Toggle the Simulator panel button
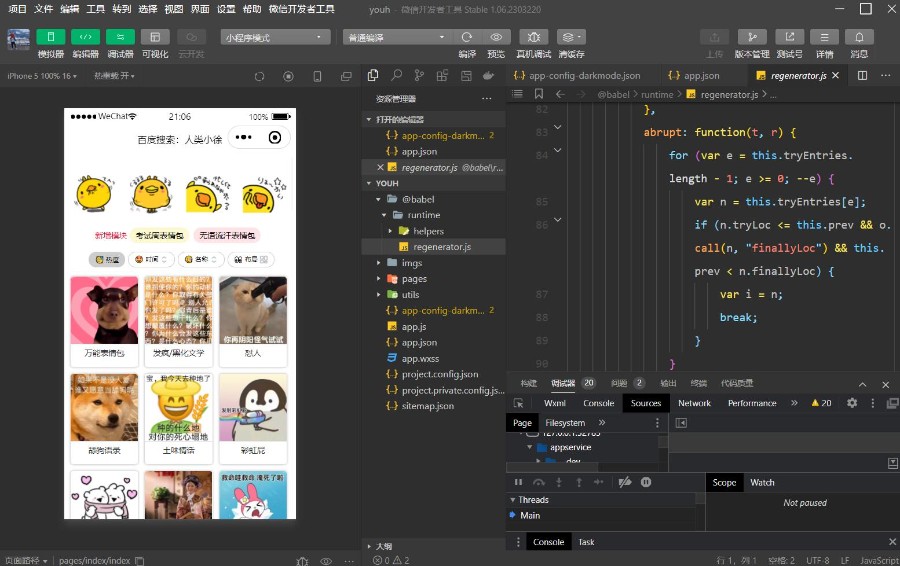The image size is (900, 566). click(x=51, y=37)
